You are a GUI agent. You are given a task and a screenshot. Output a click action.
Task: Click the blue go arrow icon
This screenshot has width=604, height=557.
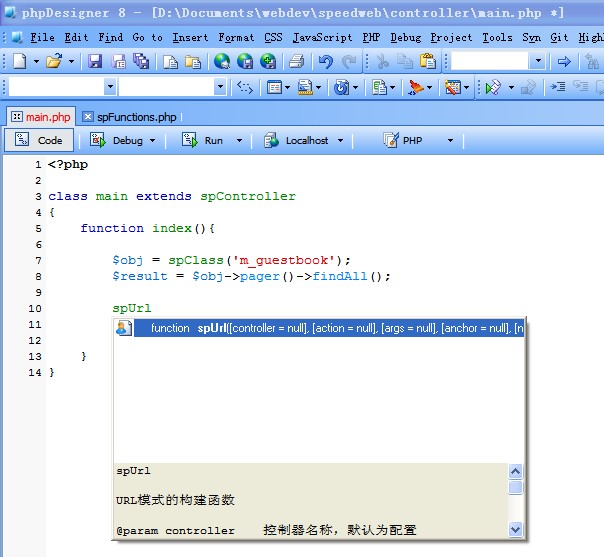(564, 61)
